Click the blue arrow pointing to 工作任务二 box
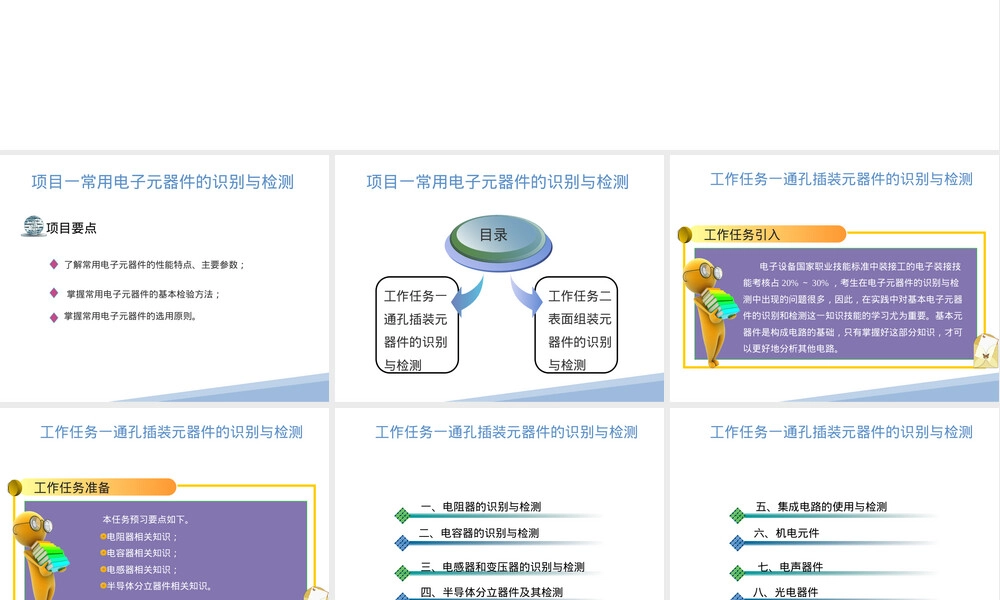The image size is (1000, 600). click(526, 295)
